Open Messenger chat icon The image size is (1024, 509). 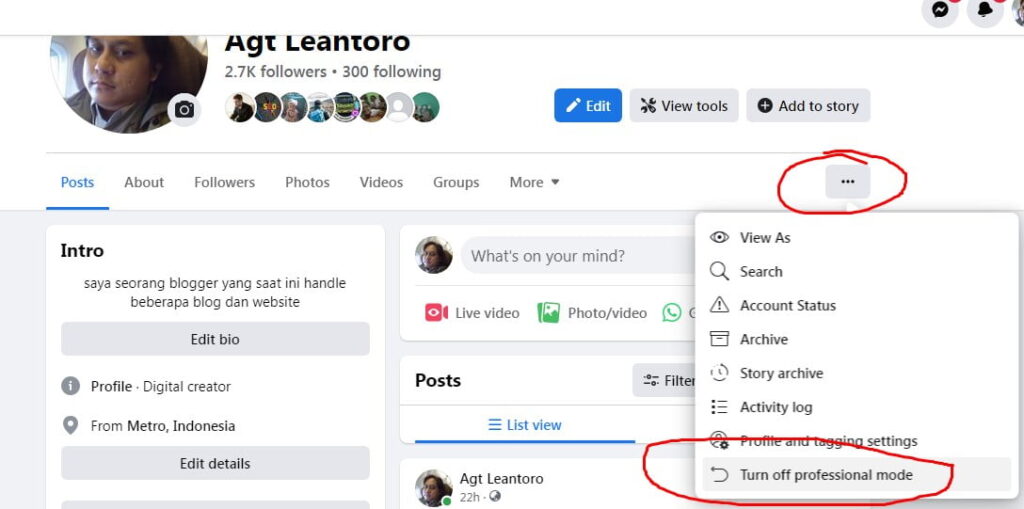940,10
